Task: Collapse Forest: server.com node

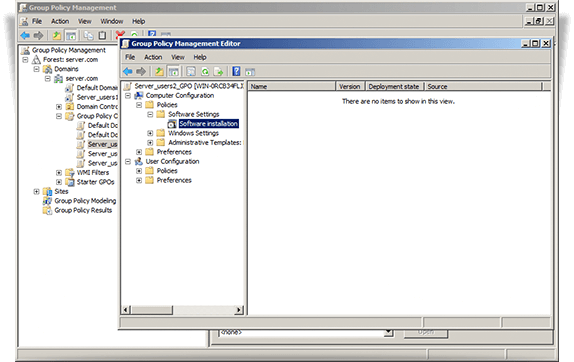Action: 25,59
